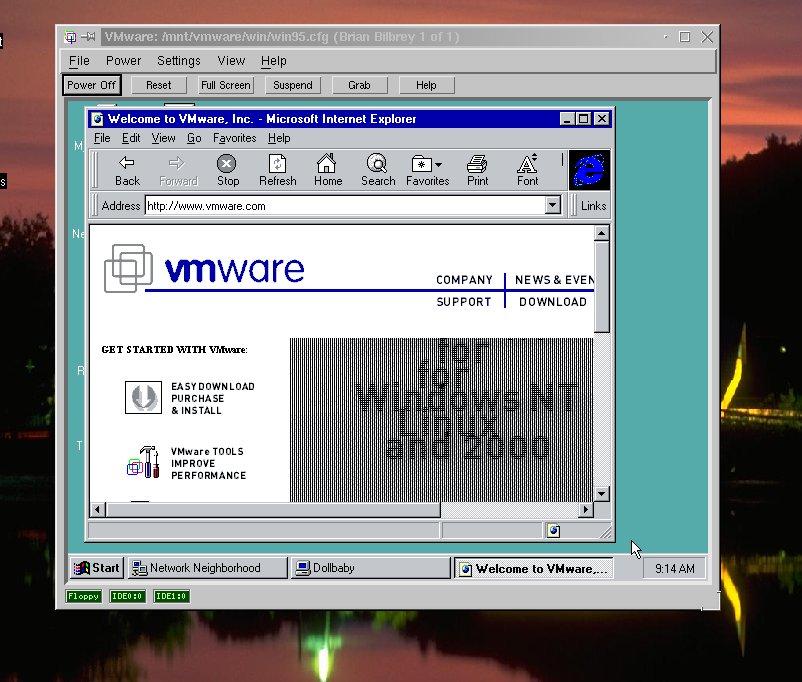Click the VMware Power Off button
The image size is (802, 682).
92,85
